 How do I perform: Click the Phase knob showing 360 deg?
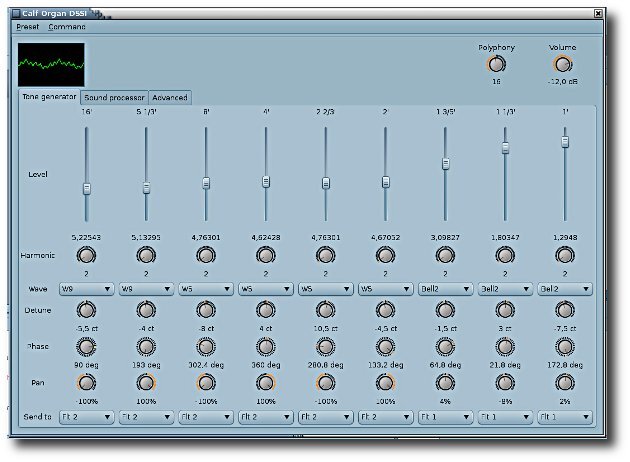[266, 347]
